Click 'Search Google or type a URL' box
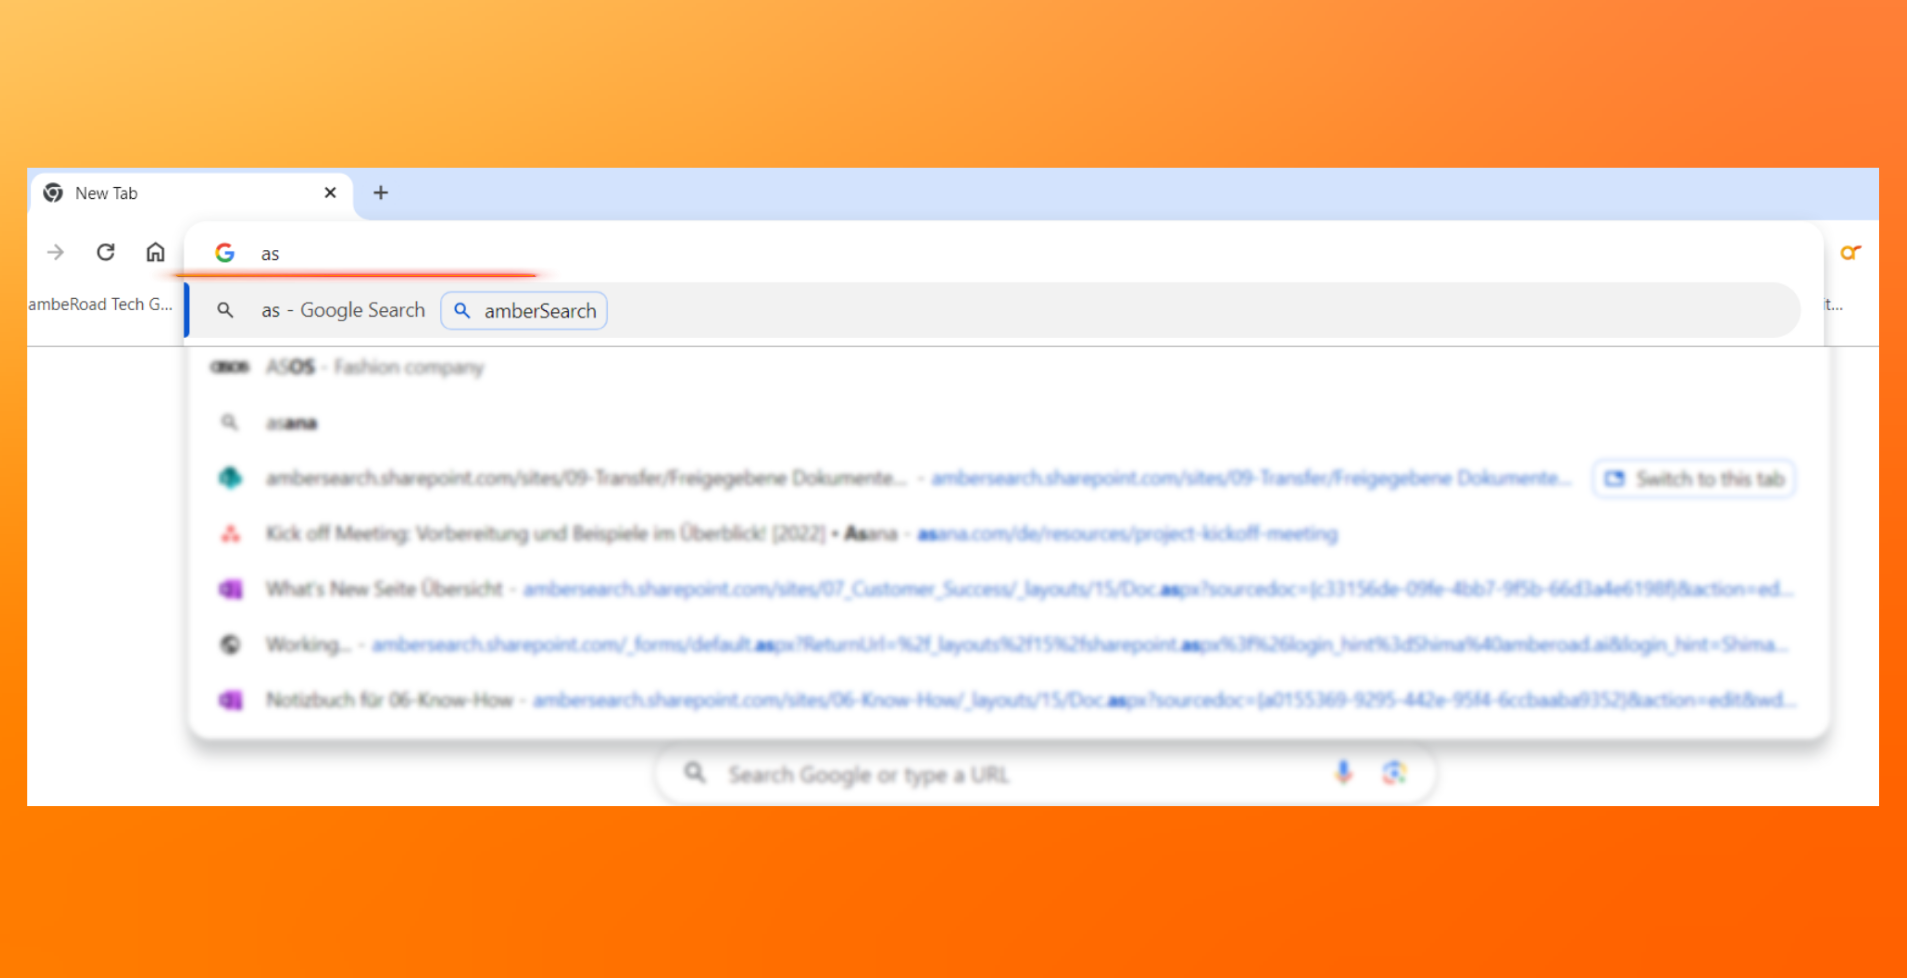1907x978 pixels. point(1045,774)
